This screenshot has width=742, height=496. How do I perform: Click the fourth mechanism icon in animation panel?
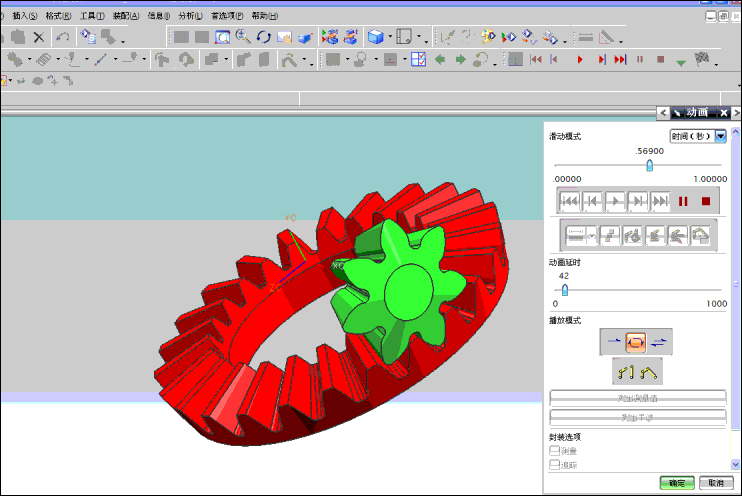coord(655,235)
